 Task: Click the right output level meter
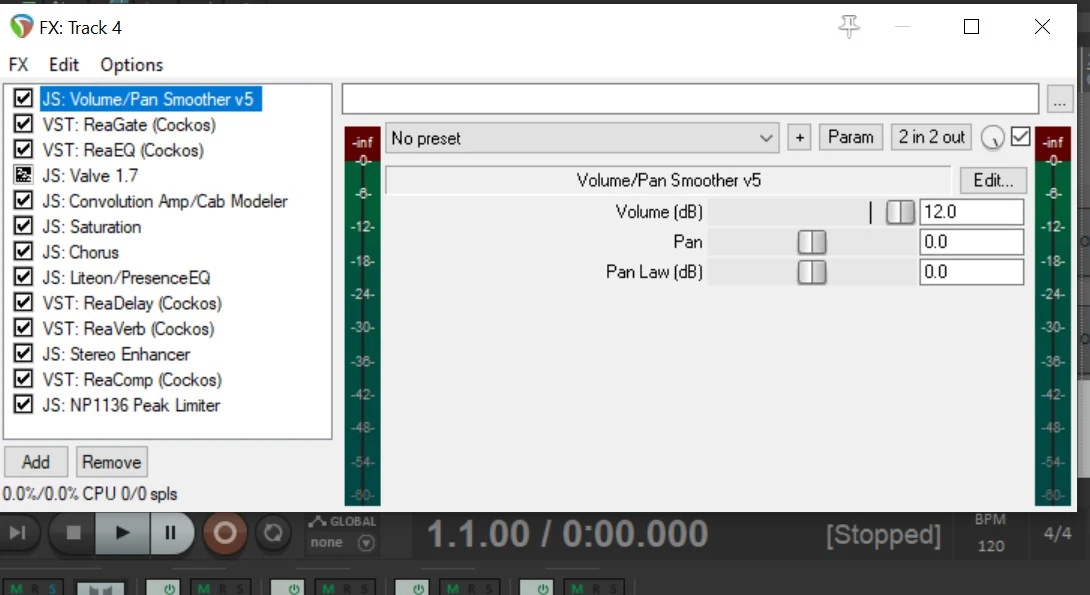tap(1053, 316)
